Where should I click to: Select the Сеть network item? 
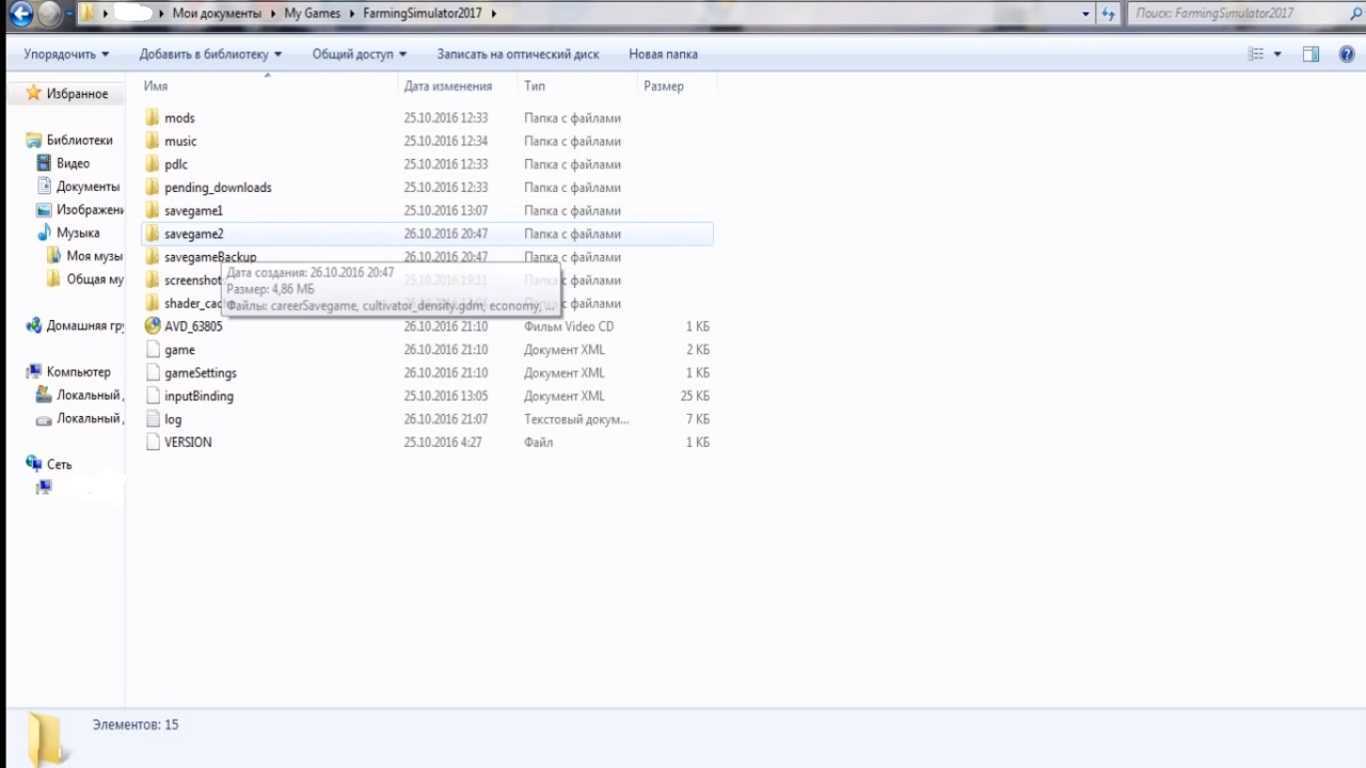(x=59, y=464)
